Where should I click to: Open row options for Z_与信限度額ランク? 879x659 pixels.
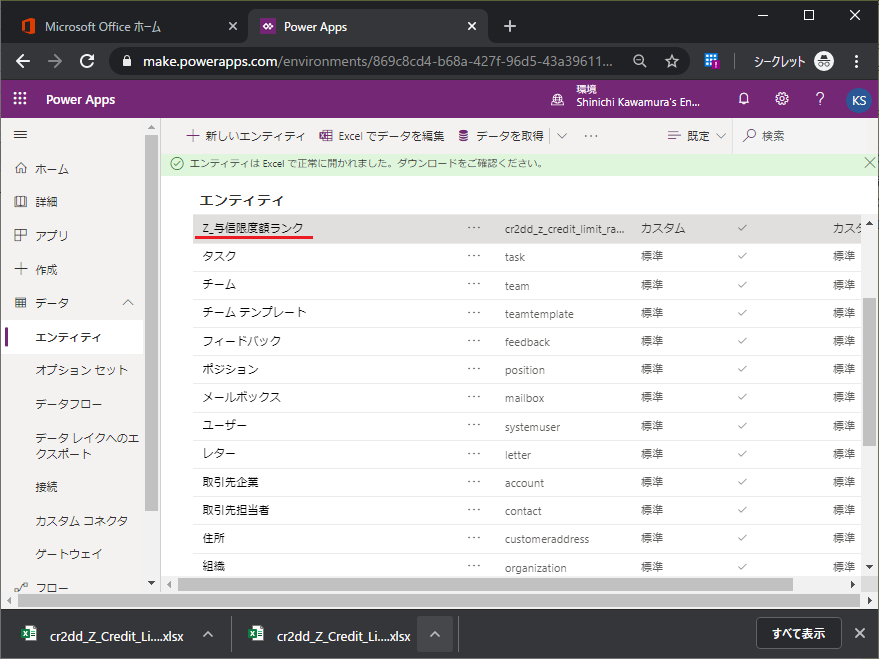click(x=474, y=228)
